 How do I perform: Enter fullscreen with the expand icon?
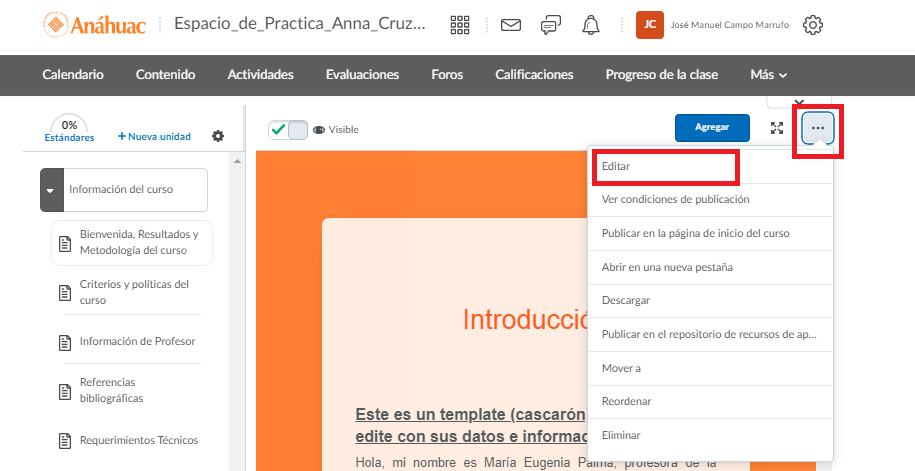pos(777,128)
